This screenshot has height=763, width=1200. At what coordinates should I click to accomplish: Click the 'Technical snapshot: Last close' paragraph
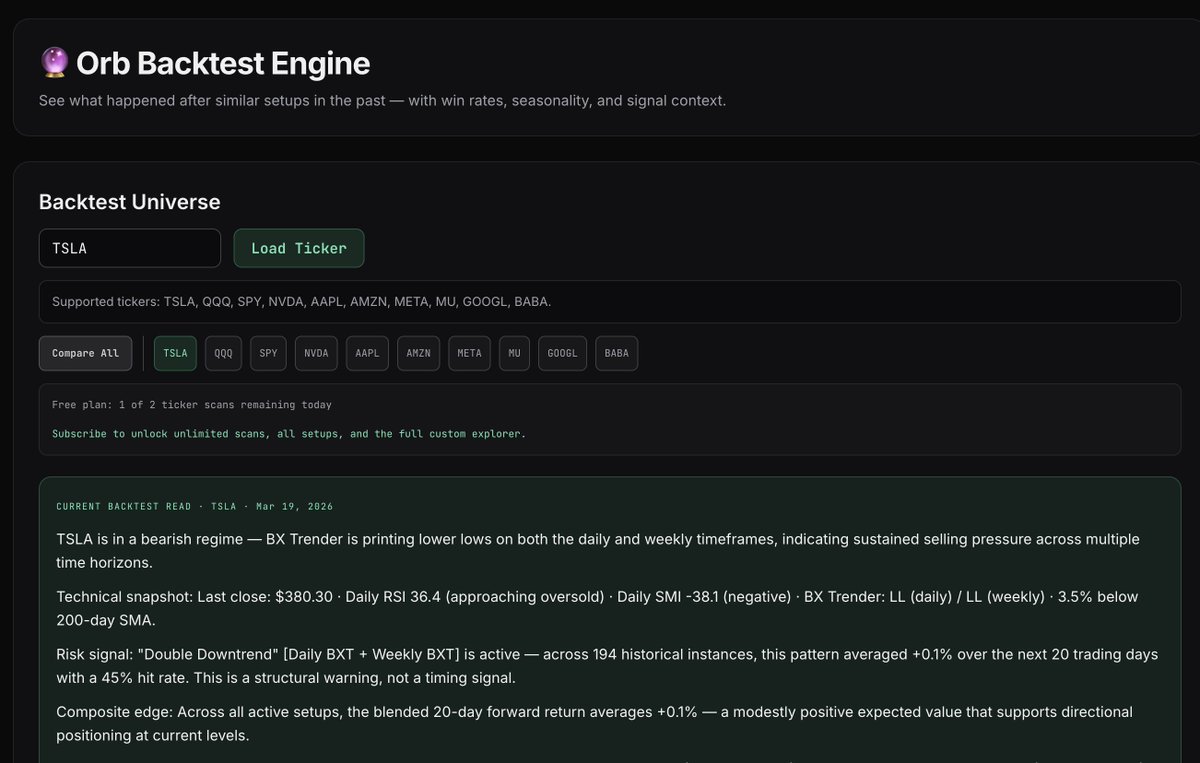[597, 609]
